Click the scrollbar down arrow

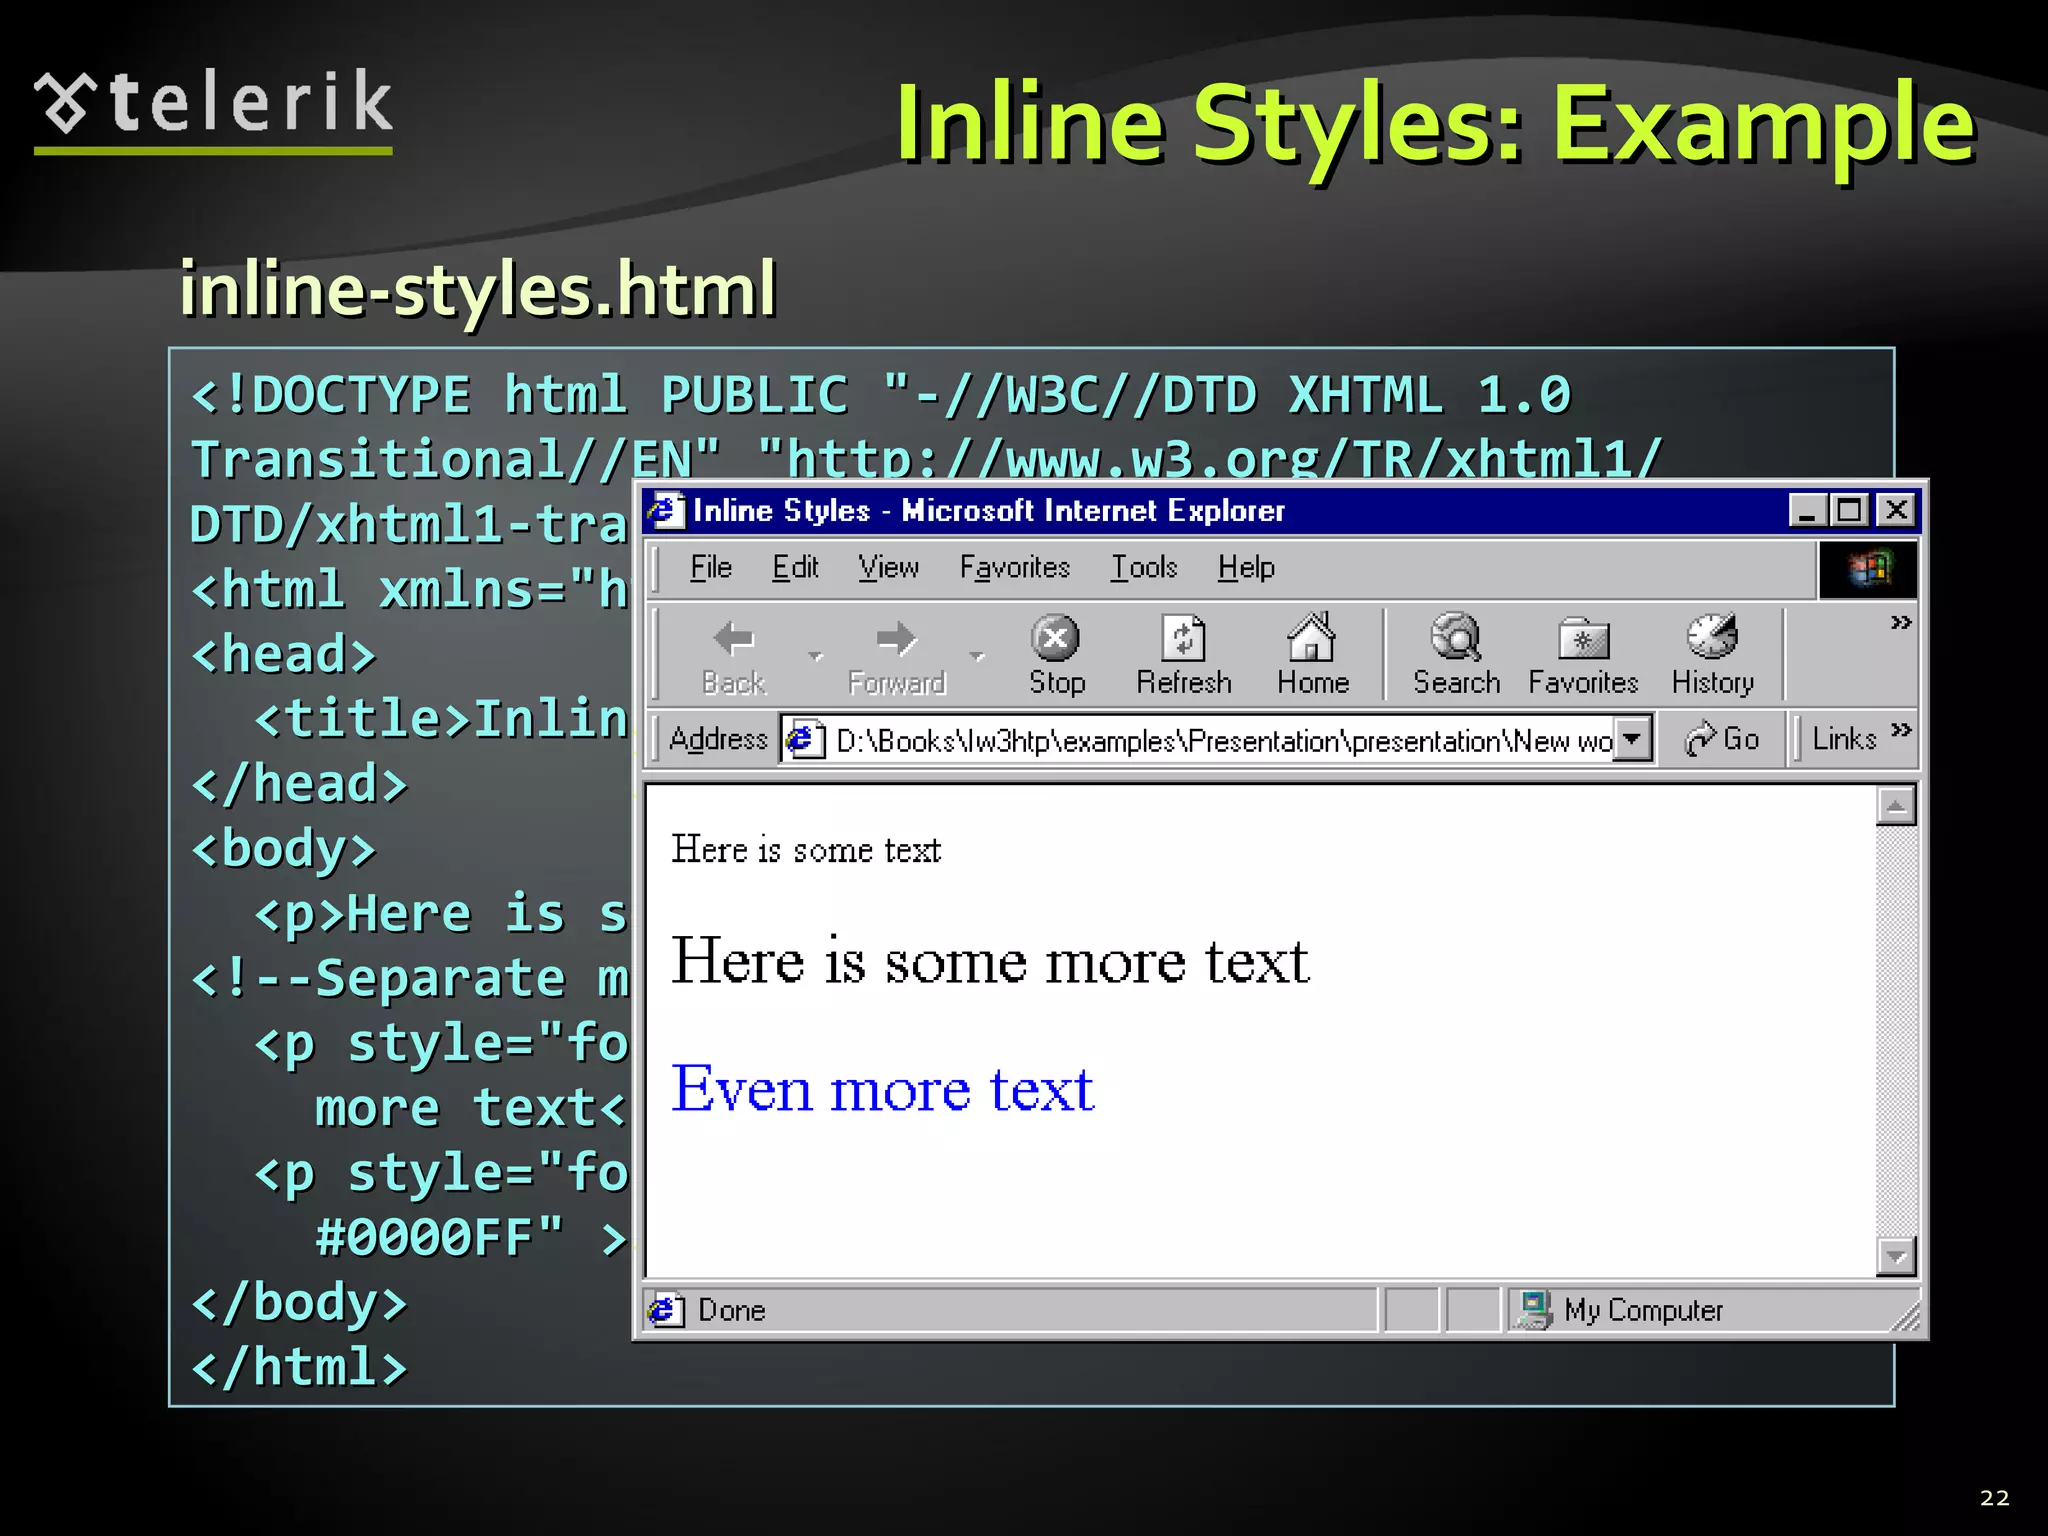1896,1257
